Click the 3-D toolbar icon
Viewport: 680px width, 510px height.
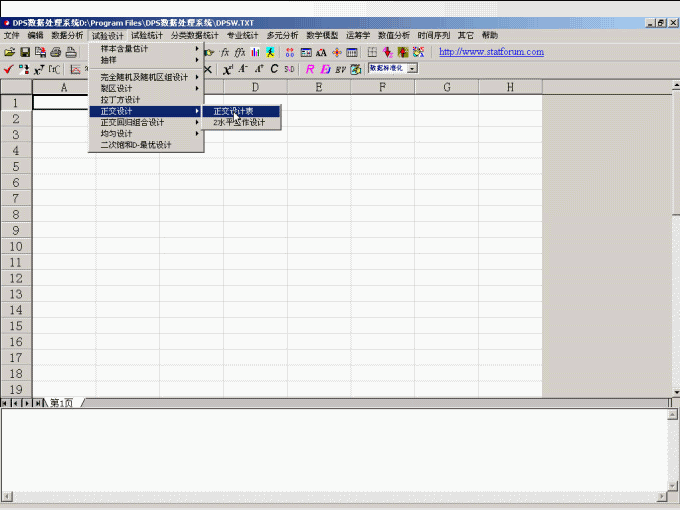(x=289, y=69)
